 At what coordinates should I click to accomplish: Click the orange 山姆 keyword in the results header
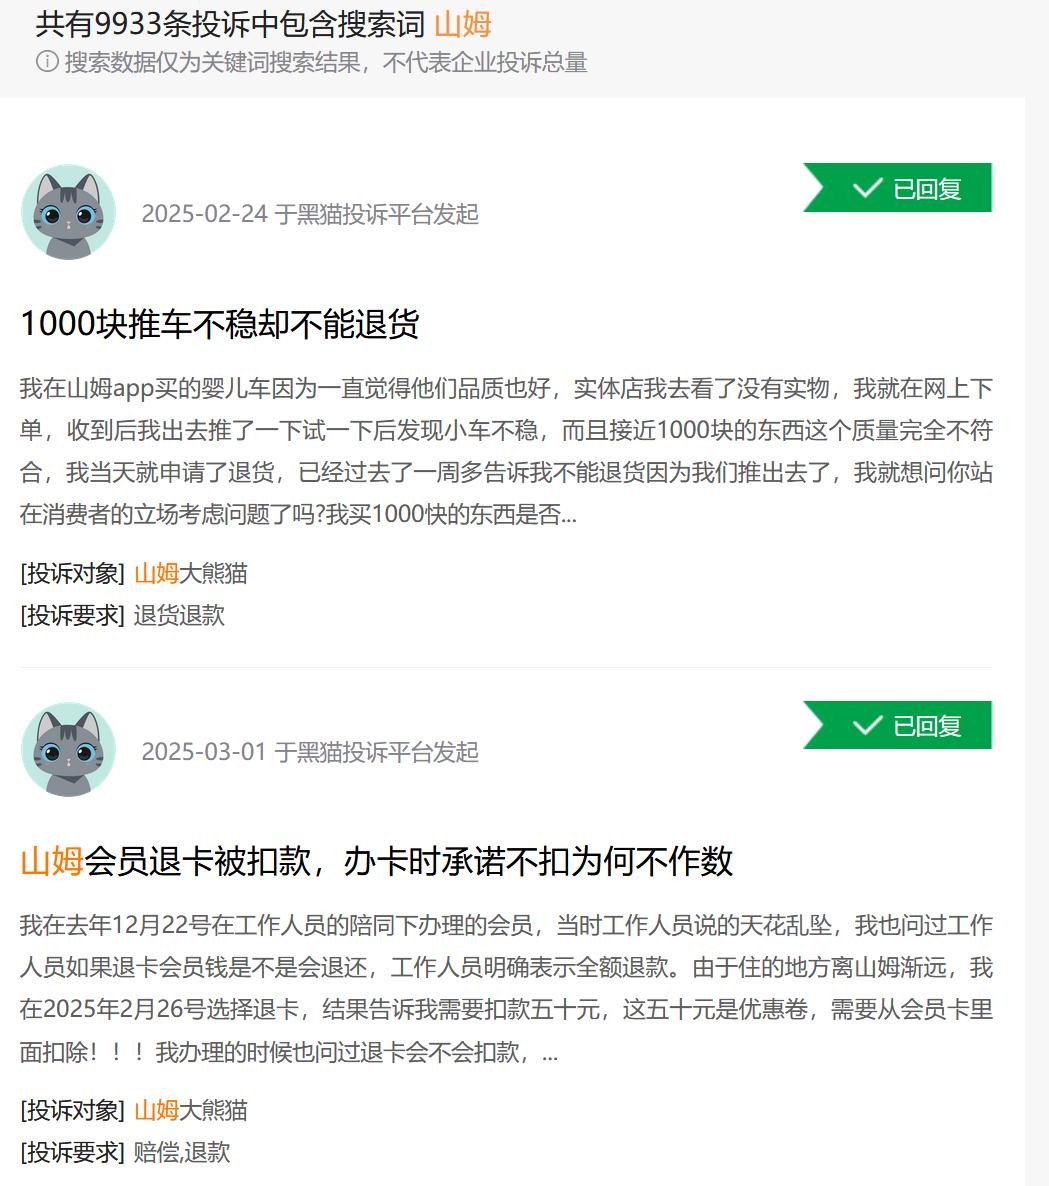click(463, 24)
